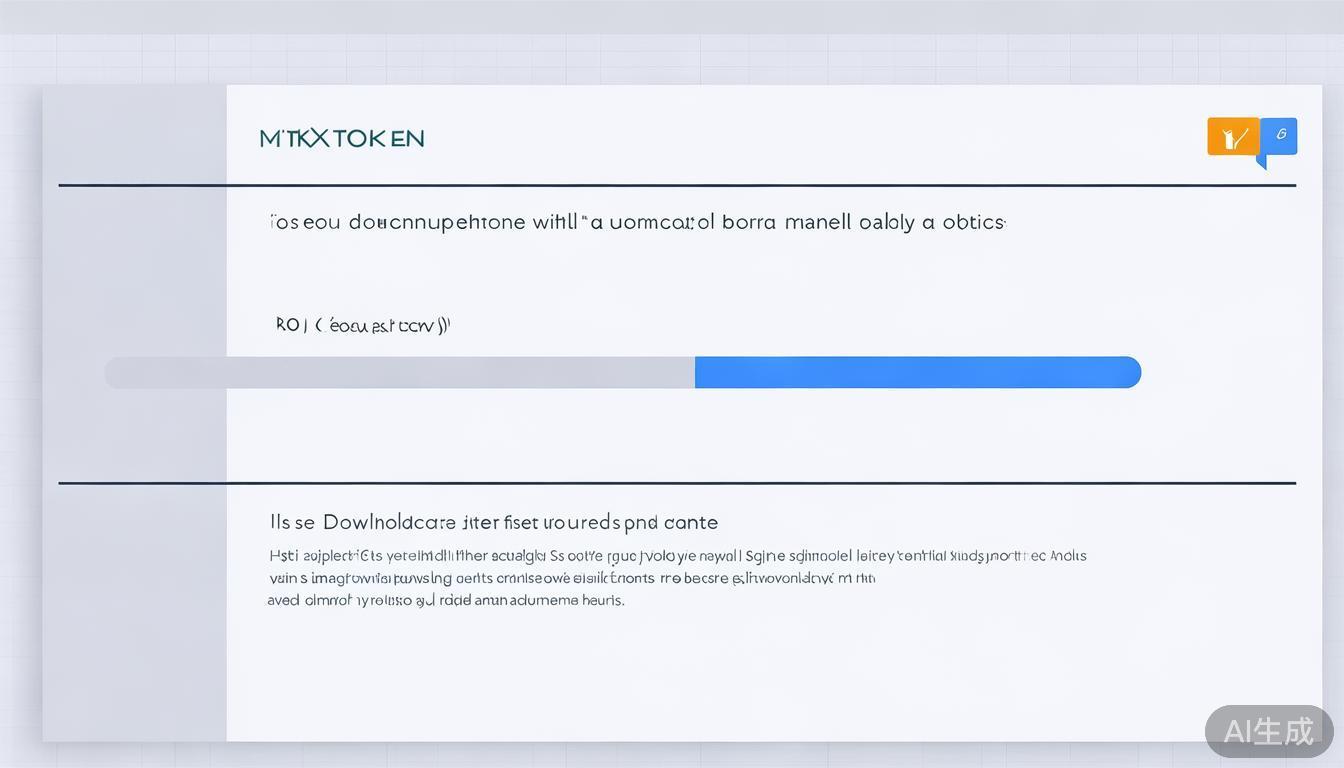Click where the blue fill begins
1344x768 pixels.
(x=698, y=372)
